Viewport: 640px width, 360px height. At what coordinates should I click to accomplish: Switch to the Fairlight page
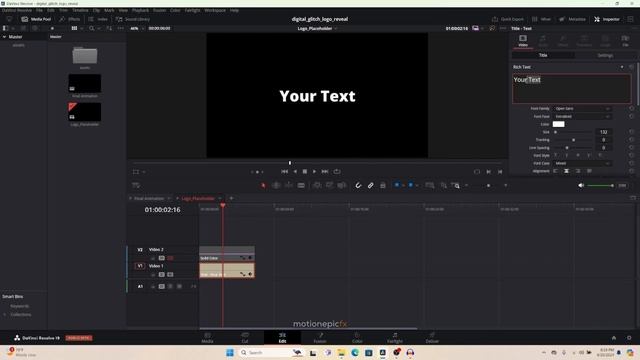[395, 338]
